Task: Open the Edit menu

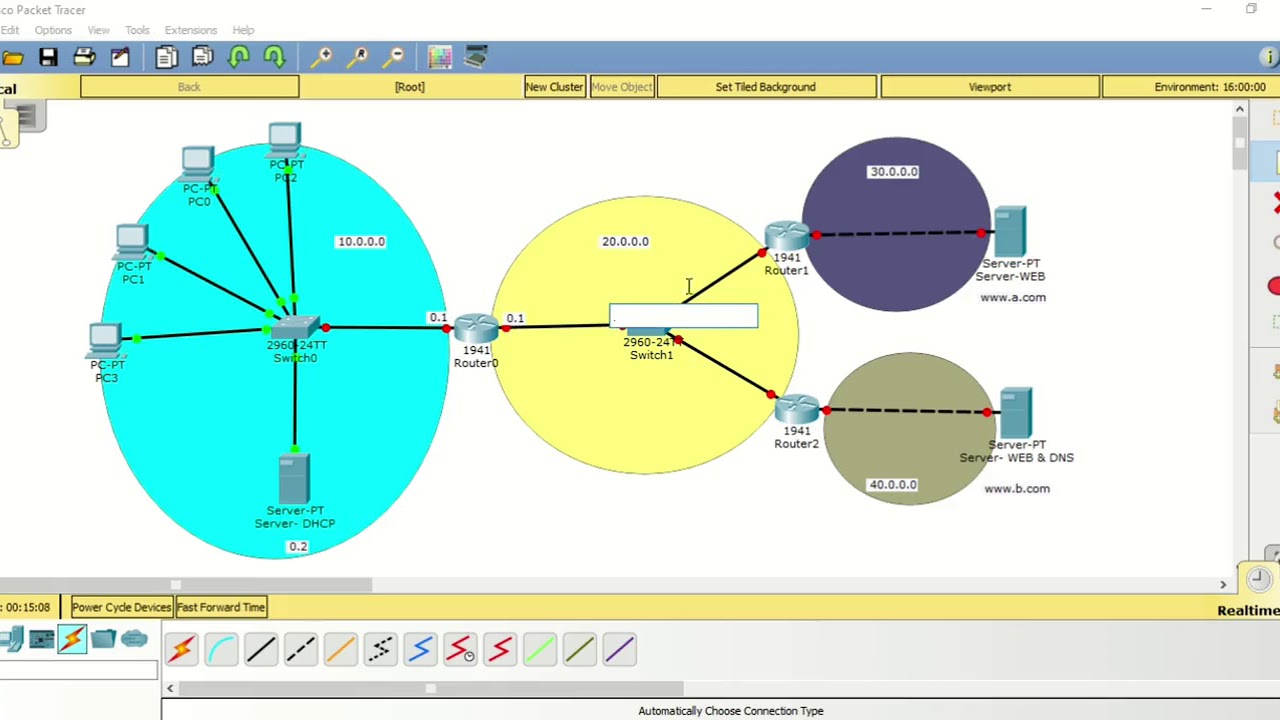Action: [x=10, y=30]
